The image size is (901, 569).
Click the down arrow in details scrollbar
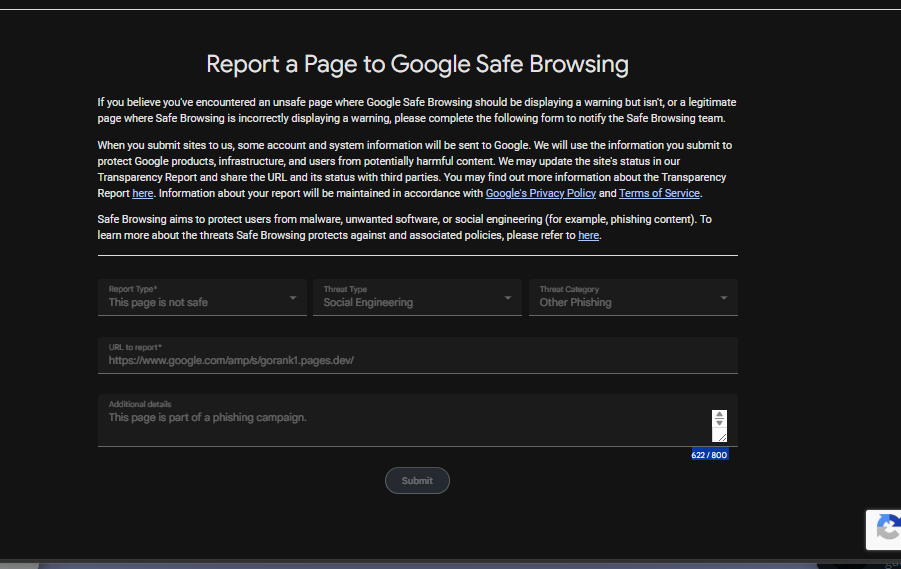pos(719,422)
